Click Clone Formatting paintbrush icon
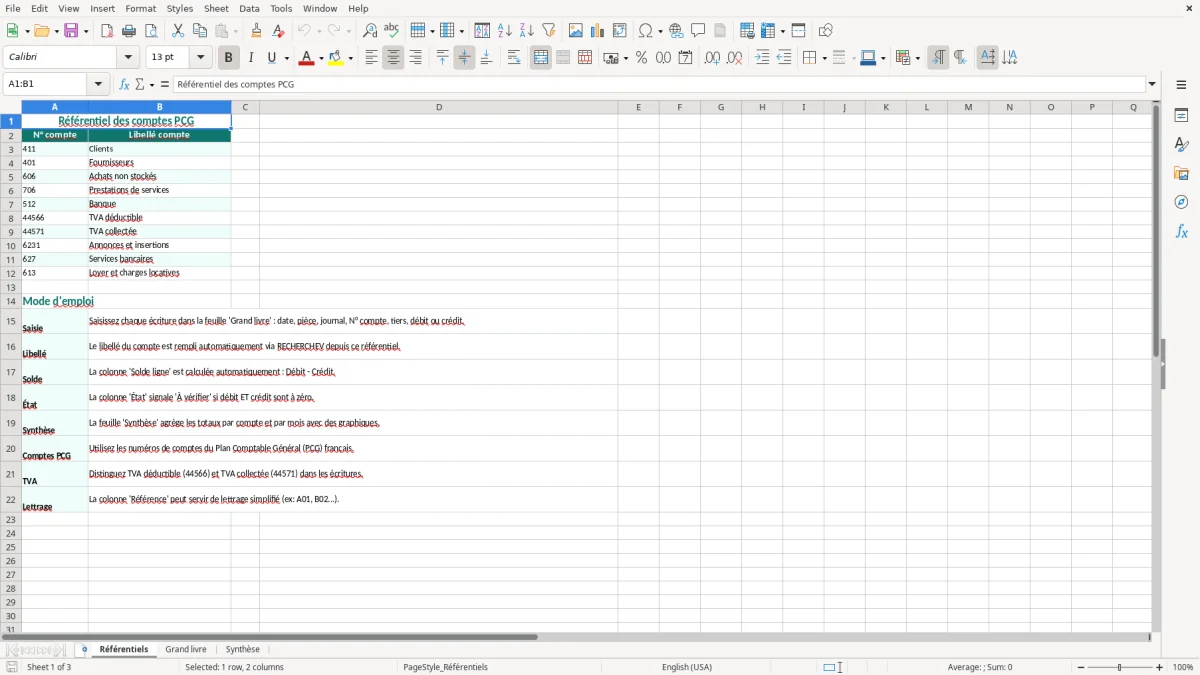1200x675 pixels. coord(257,31)
